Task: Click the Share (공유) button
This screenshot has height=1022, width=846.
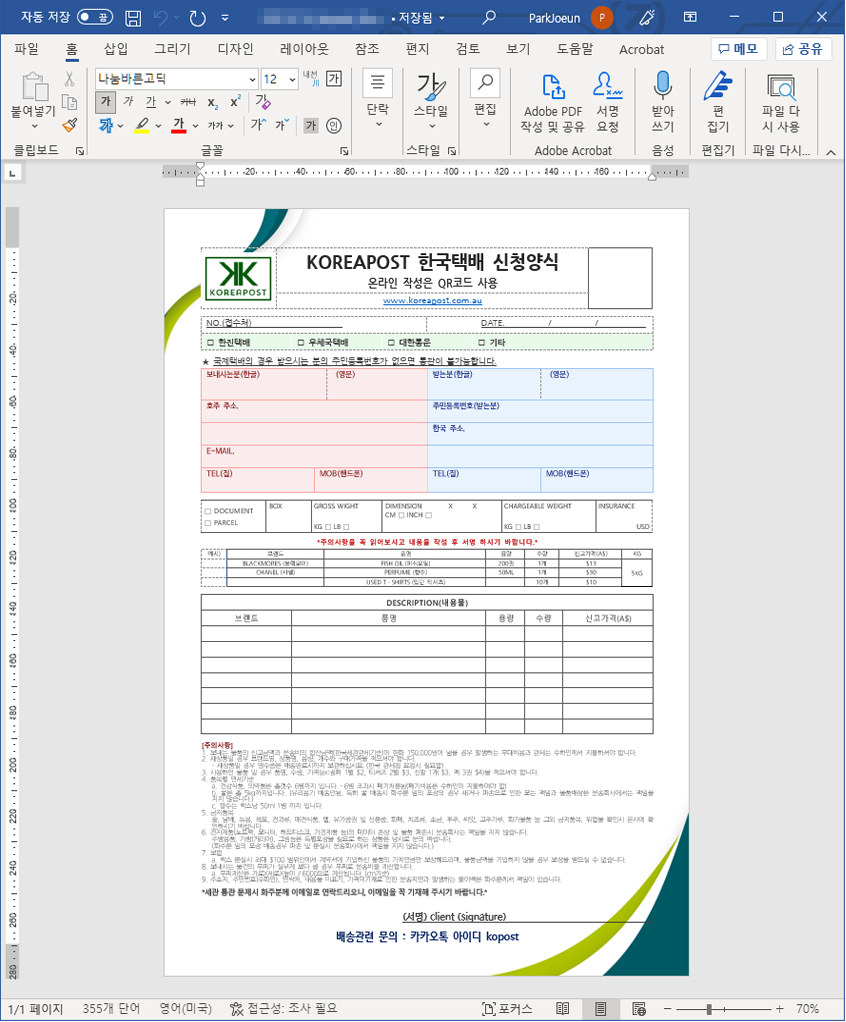Action: [803, 49]
